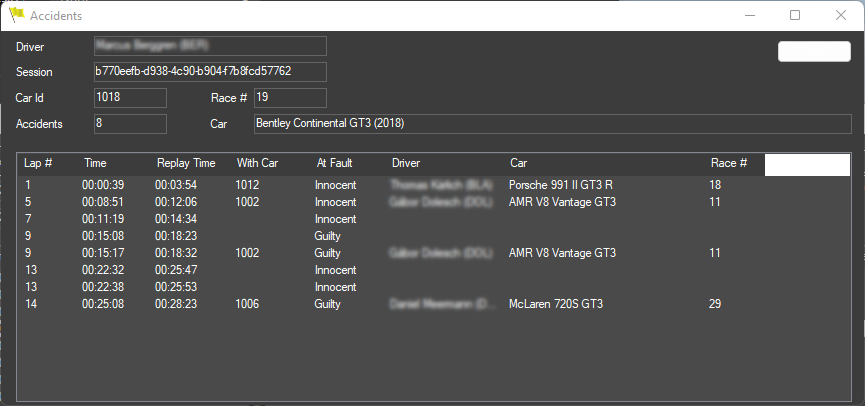Sort table by Lap # column header
This screenshot has height=406, width=865.
click(x=38, y=163)
